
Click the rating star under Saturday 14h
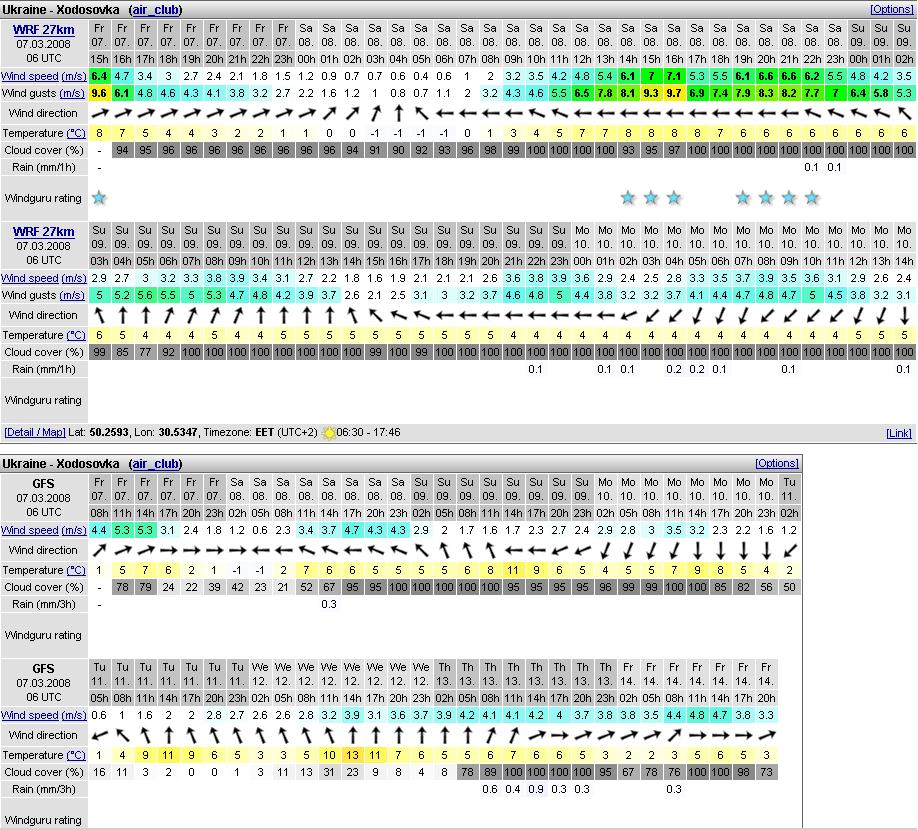click(628, 198)
